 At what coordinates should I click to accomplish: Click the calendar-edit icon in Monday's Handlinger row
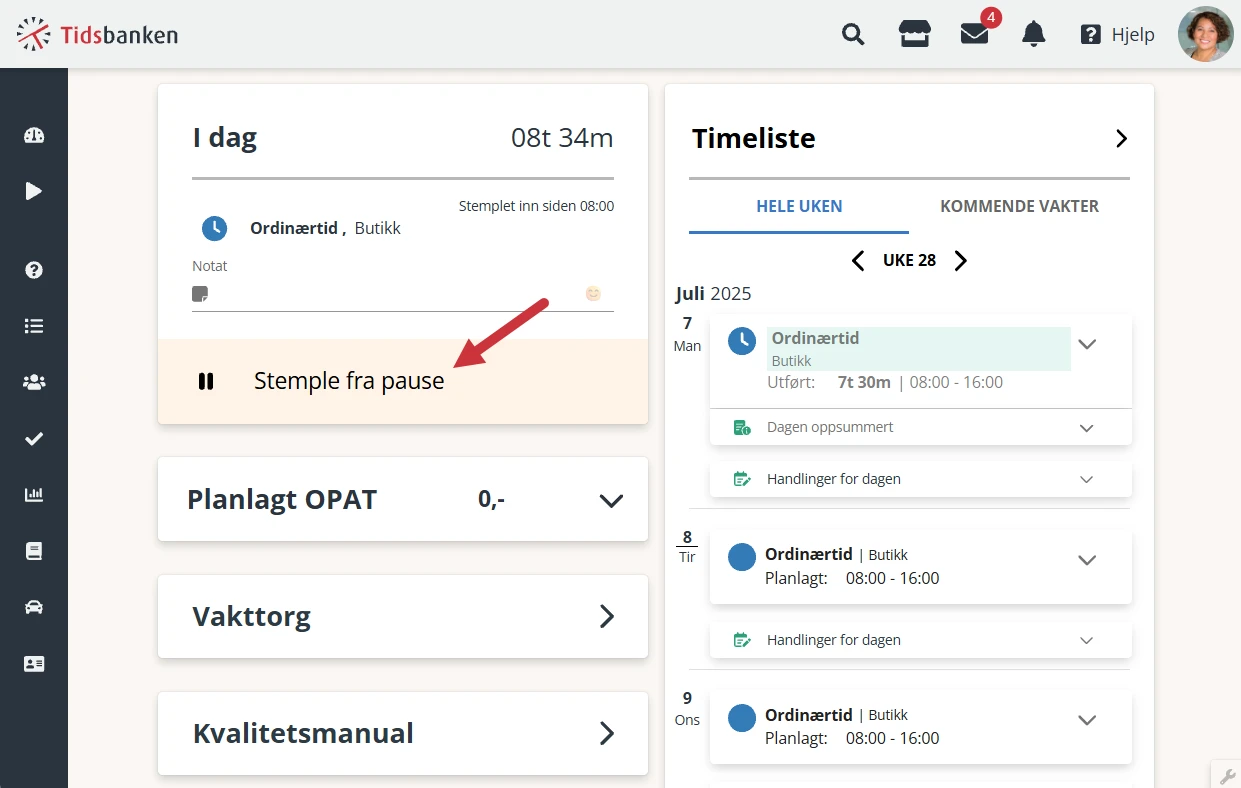coord(742,479)
